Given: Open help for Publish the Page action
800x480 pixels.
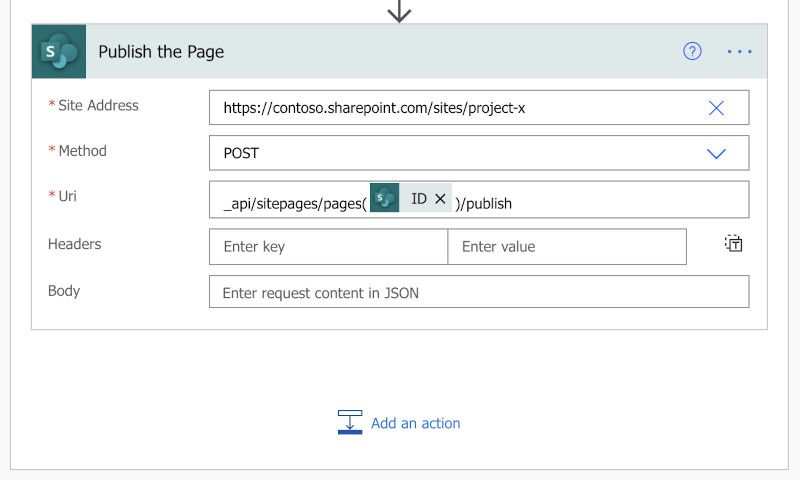Looking at the screenshot, I should [x=692, y=51].
